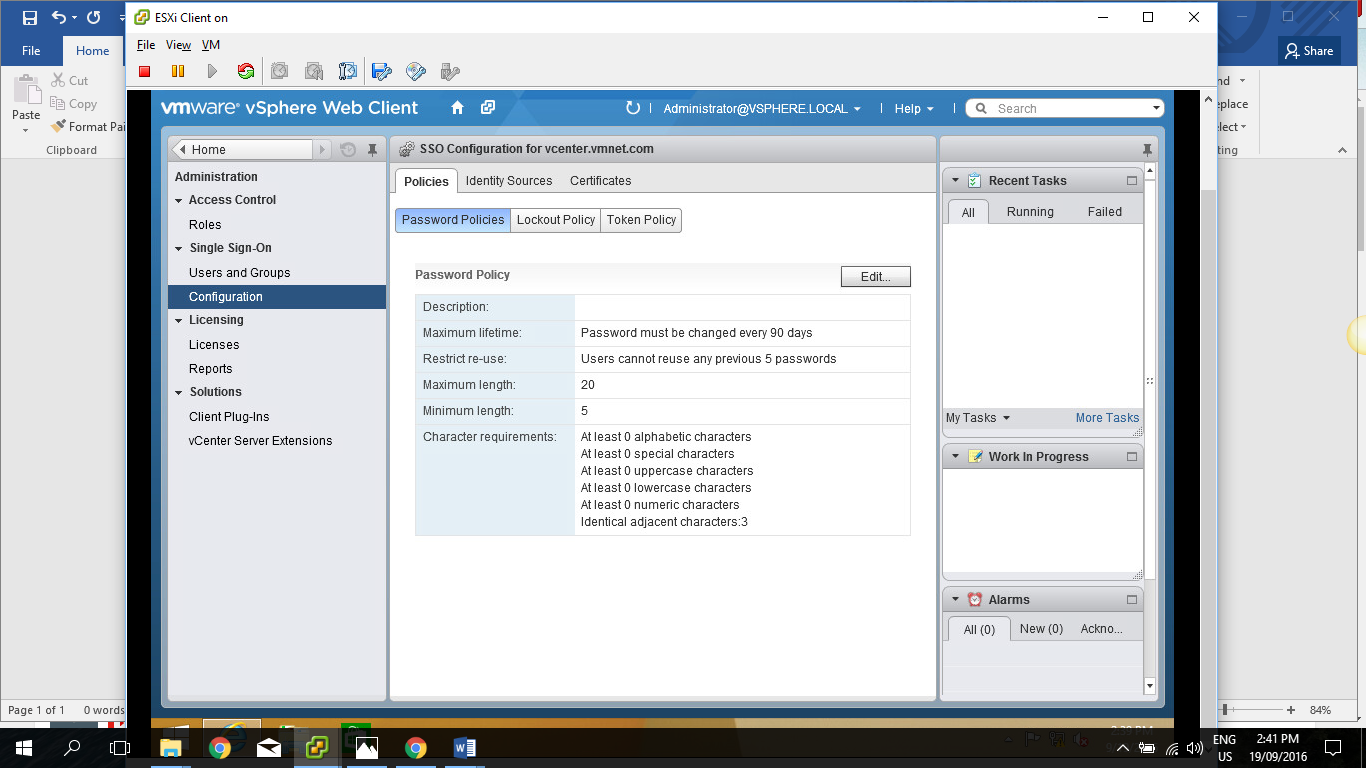Viewport: 1366px width, 768px height.
Task: Click the Search box dropdown arrow
Action: pos(1156,108)
